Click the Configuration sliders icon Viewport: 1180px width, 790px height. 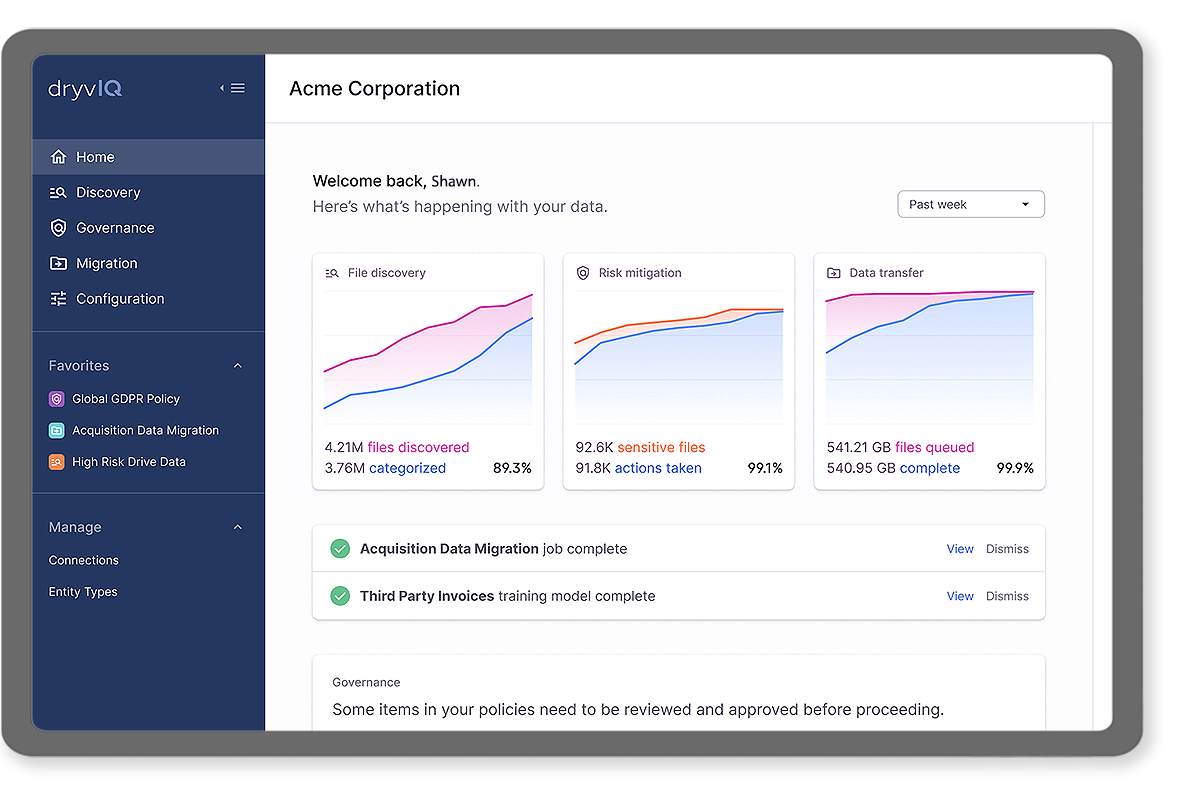[58, 299]
